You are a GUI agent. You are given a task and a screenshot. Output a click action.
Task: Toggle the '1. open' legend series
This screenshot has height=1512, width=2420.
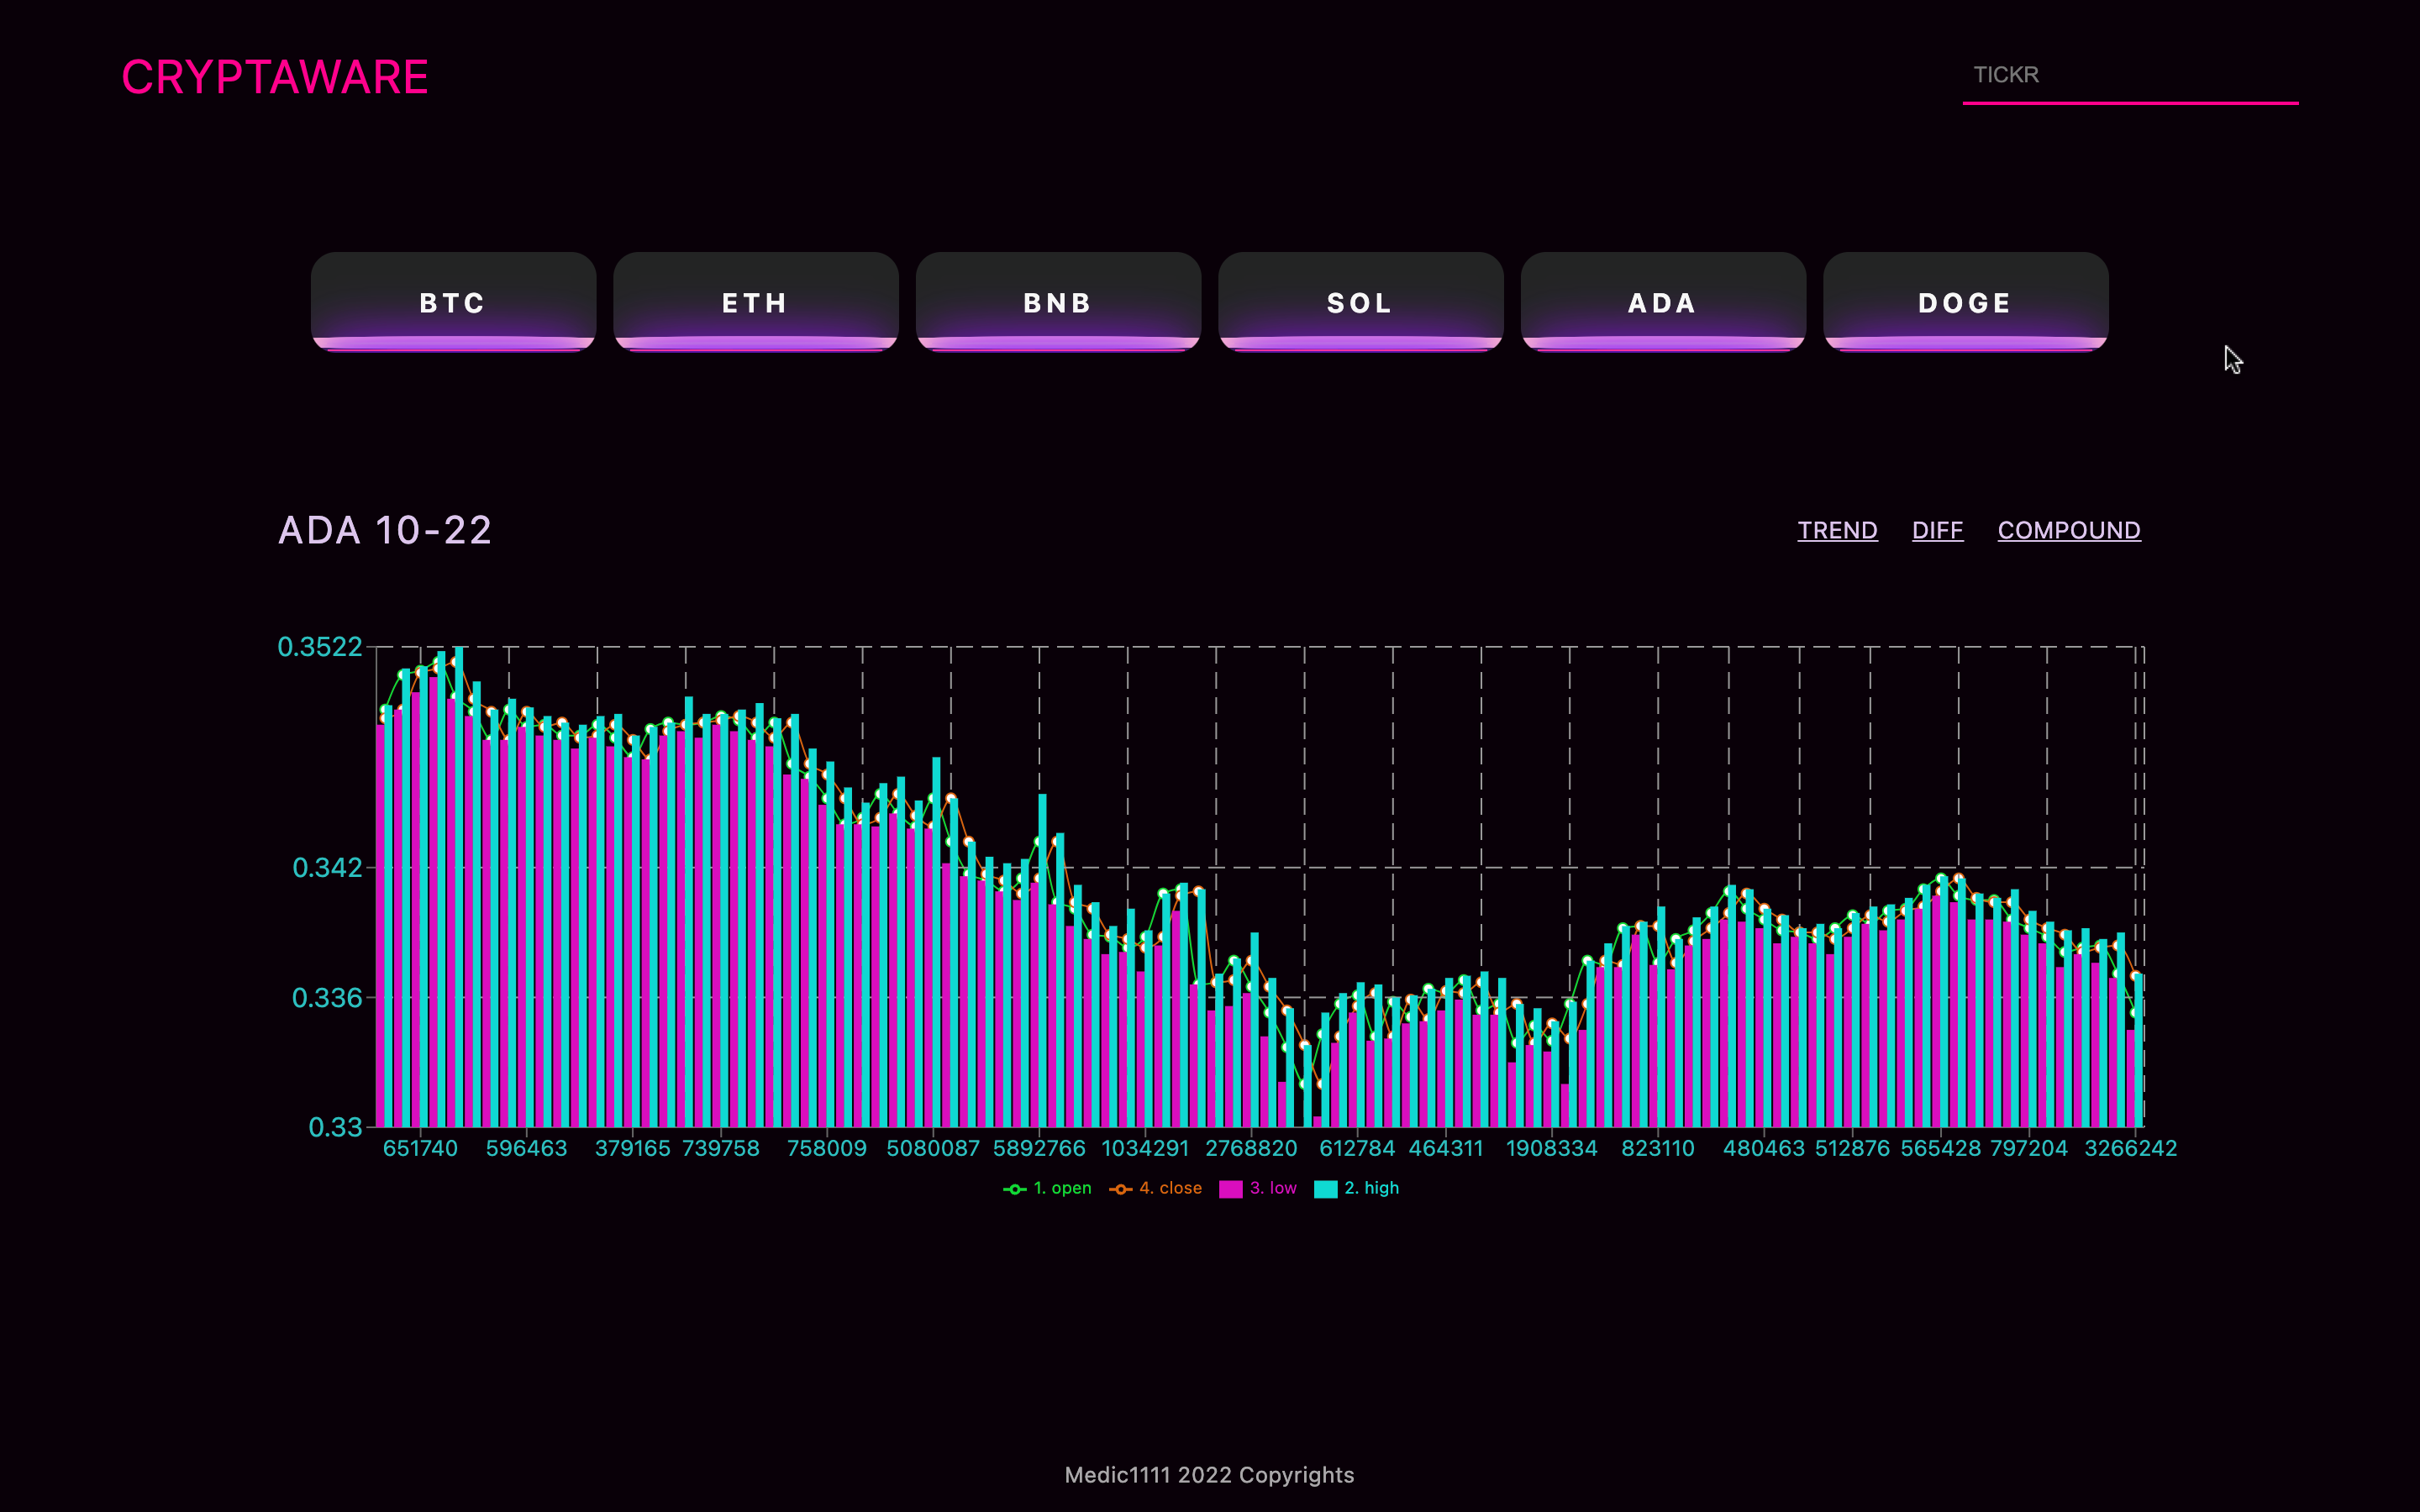point(1062,1188)
